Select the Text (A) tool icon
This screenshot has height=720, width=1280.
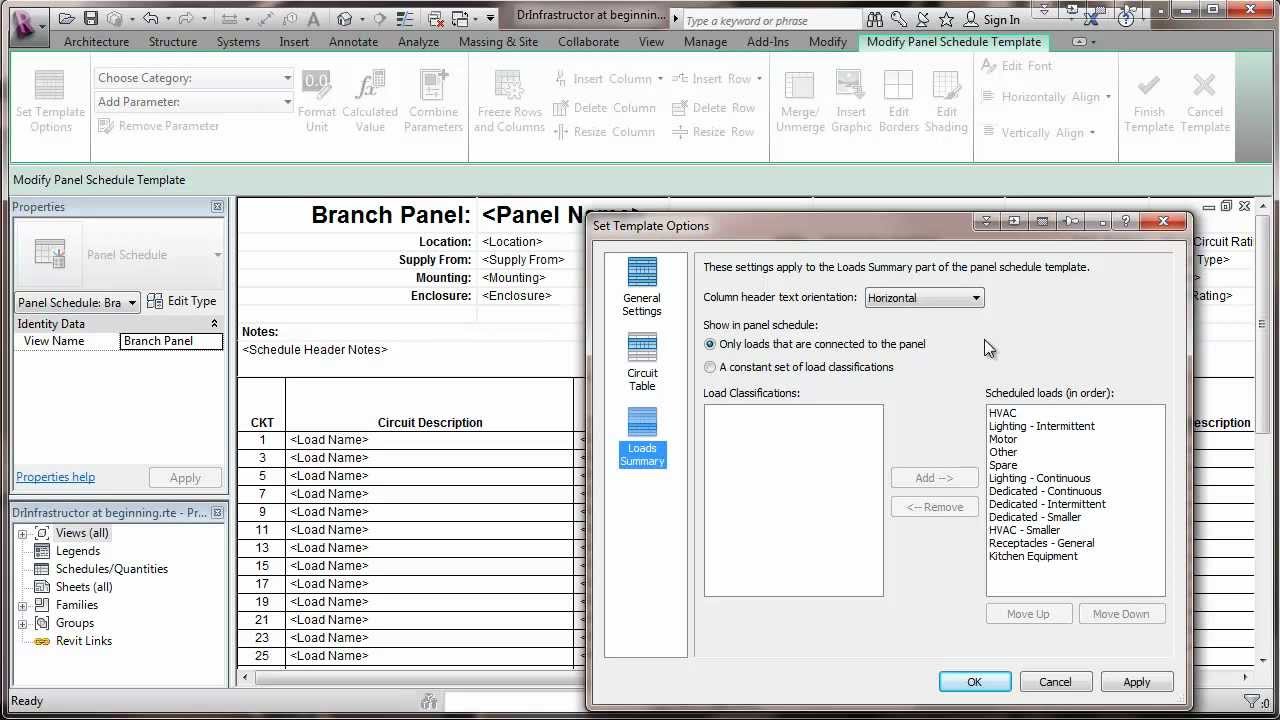(314, 19)
